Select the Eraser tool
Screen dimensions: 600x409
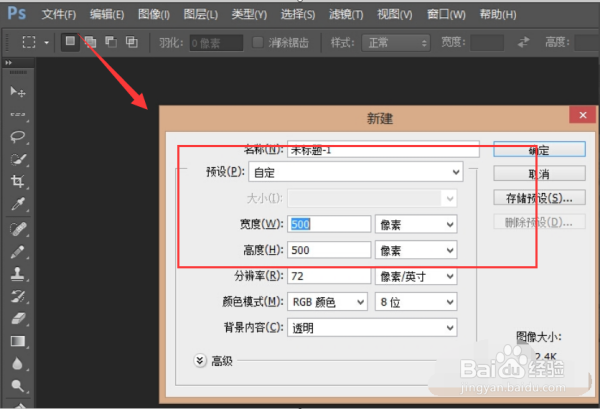point(18,318)
